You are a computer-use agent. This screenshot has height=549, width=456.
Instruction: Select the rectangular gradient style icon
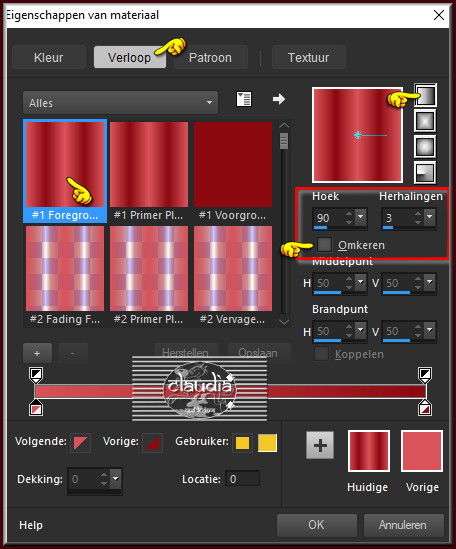coord(425,121)
